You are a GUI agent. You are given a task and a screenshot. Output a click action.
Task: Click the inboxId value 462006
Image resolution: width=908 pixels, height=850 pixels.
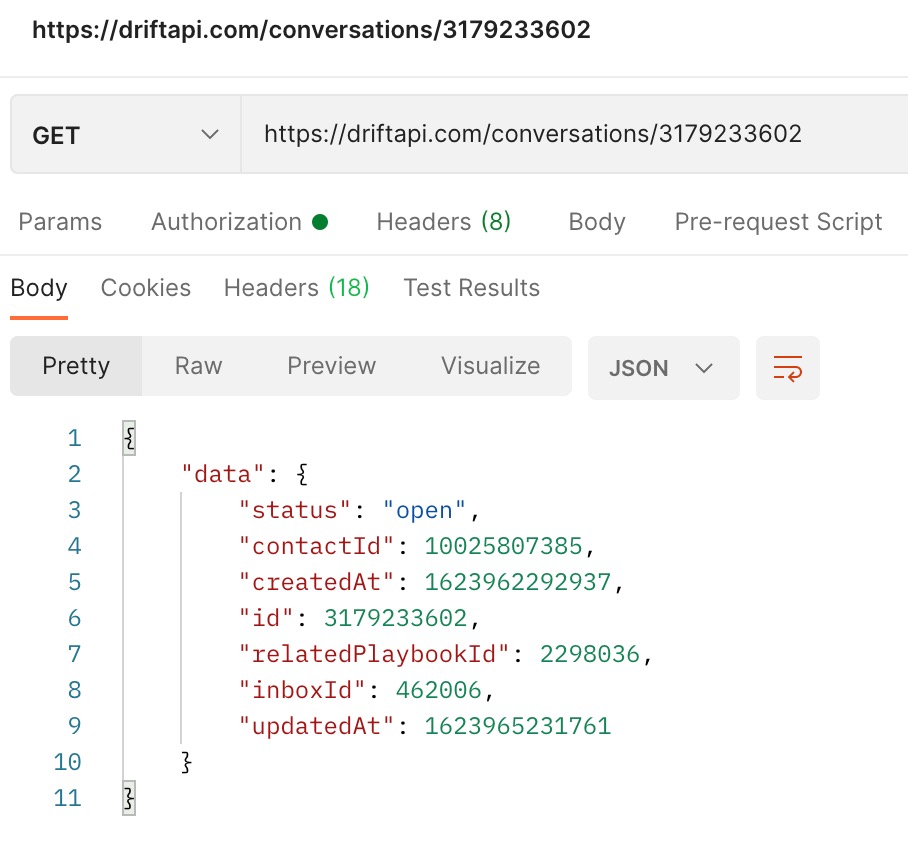[438, 690]
